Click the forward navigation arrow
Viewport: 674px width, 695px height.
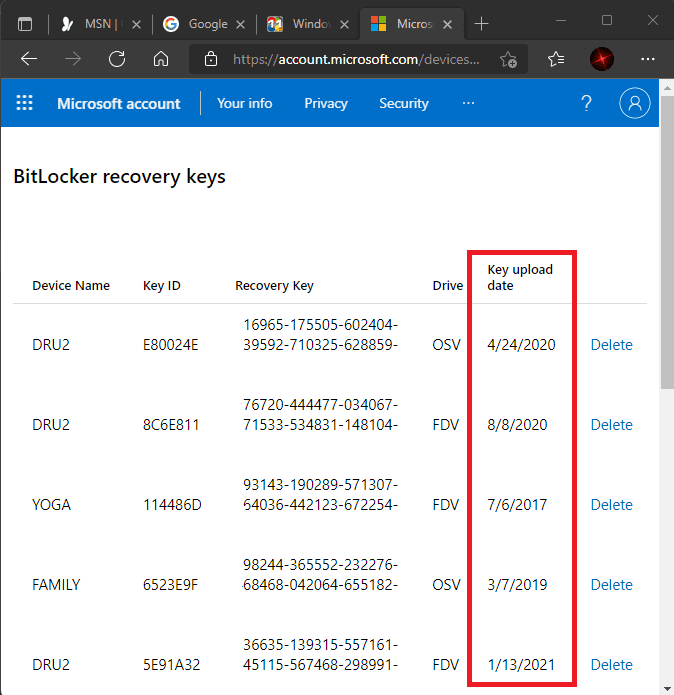73,59
